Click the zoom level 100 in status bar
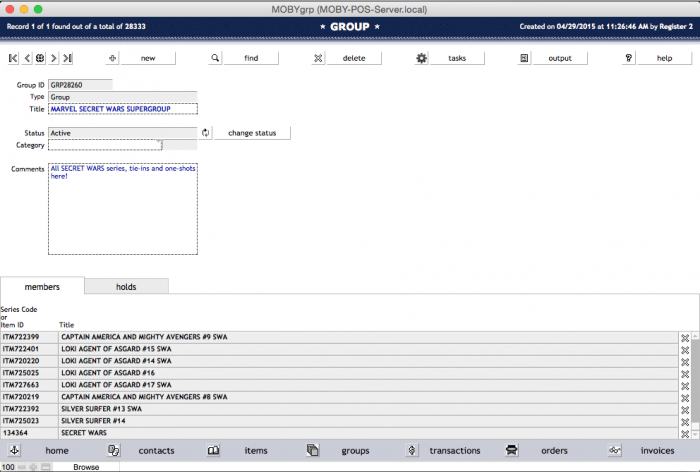 8,467
